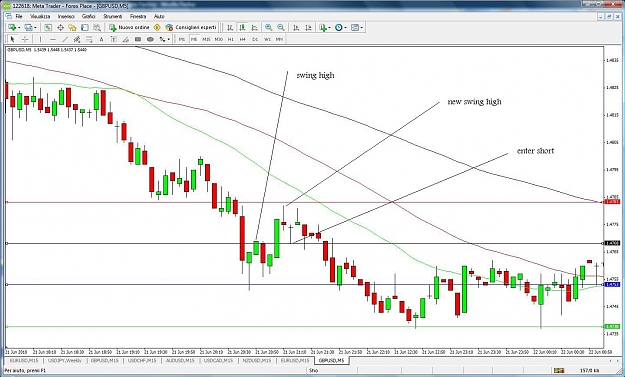
Task: Toggle the Data Window crosshair-target icon
Action: (60, 27)
